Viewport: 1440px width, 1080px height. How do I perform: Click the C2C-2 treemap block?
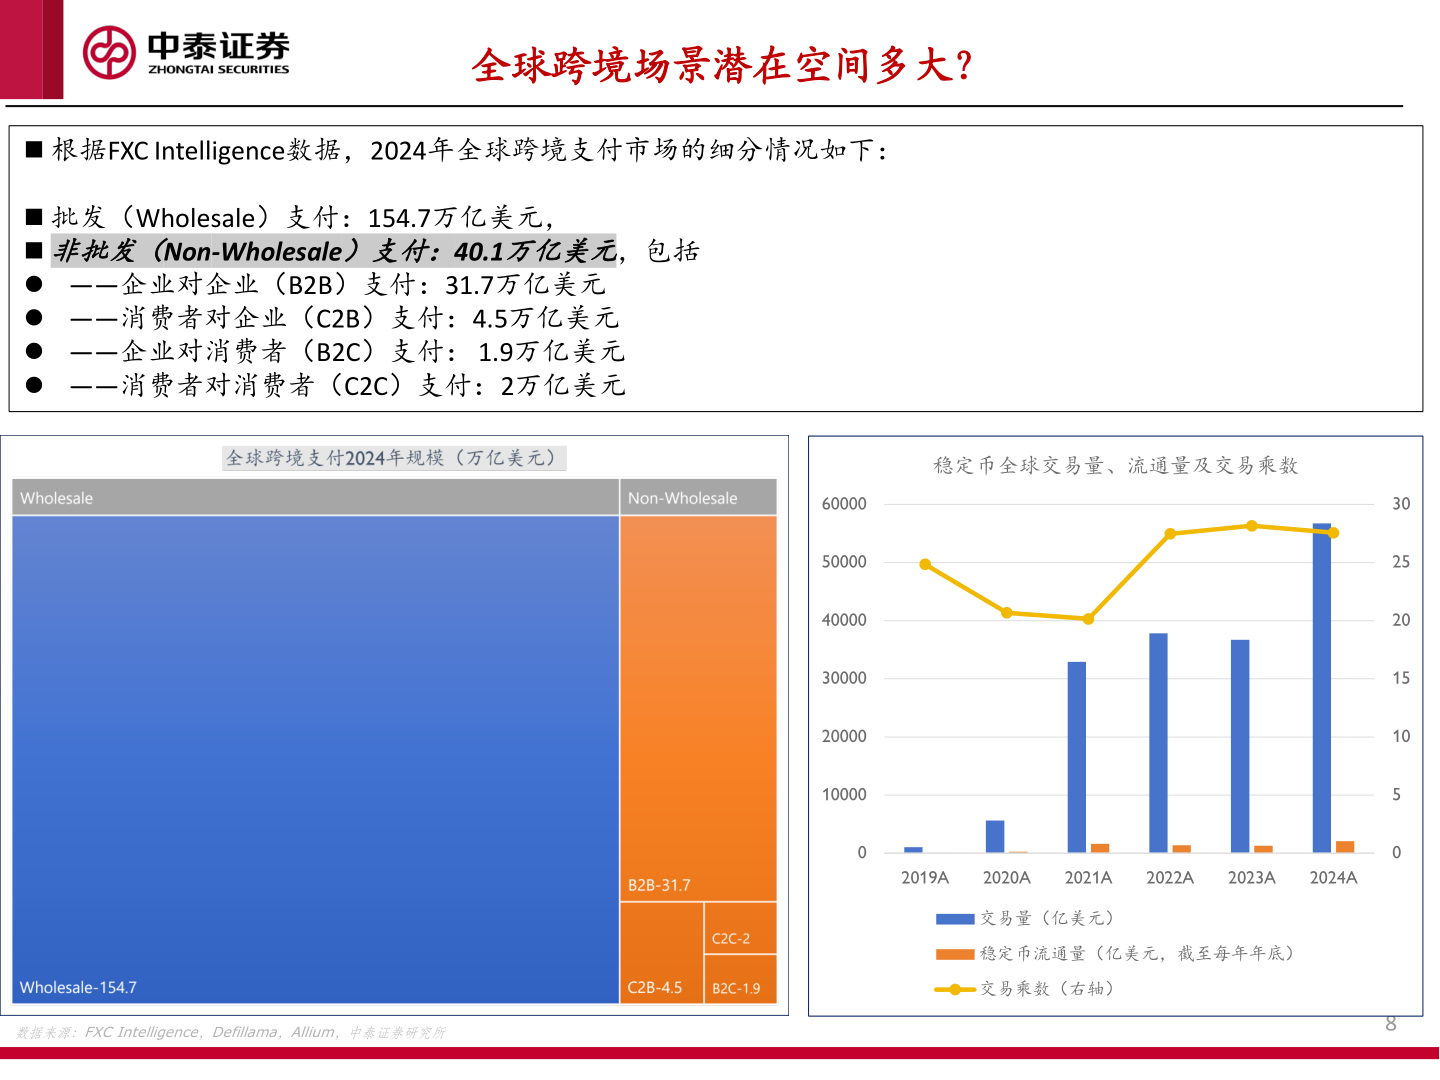740,928
